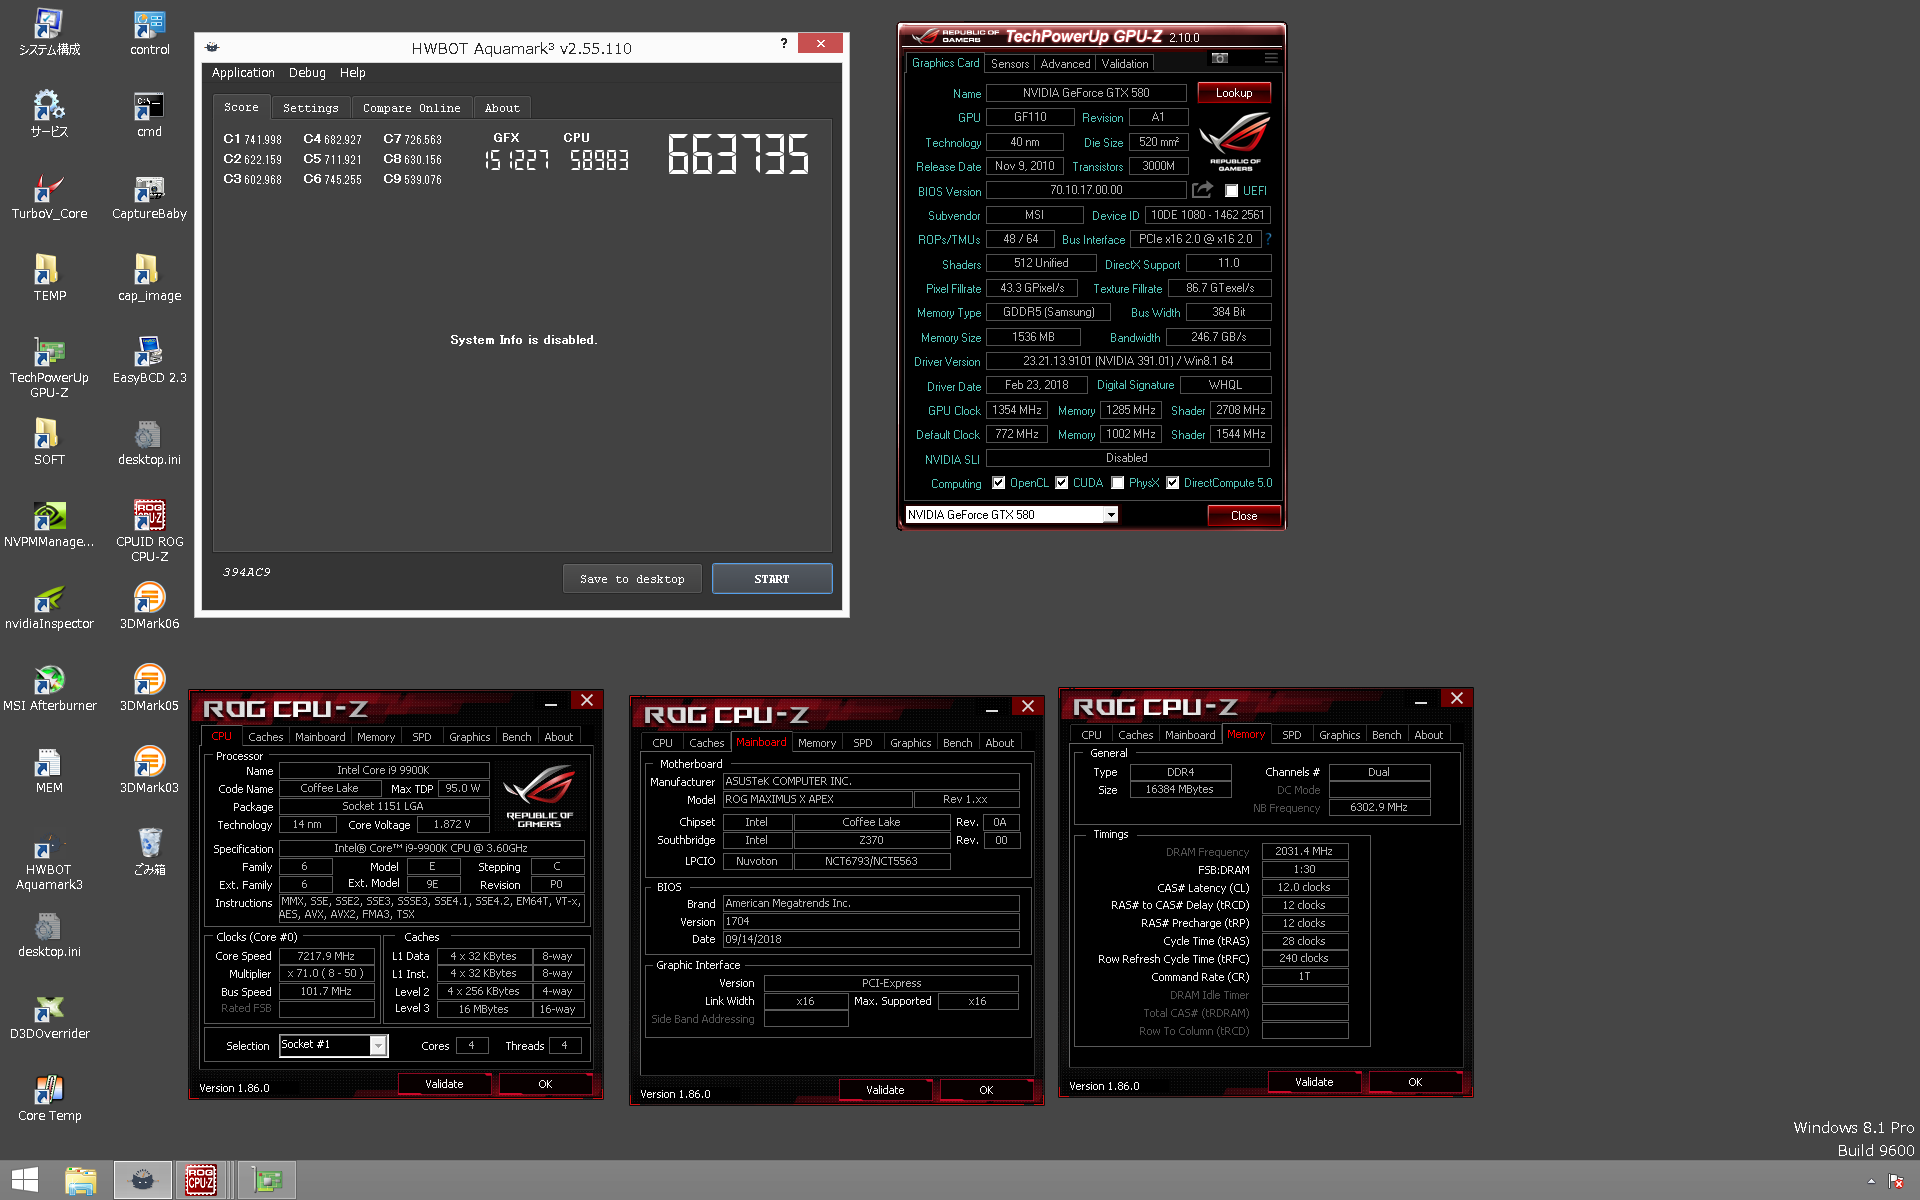This screenshot has width=1920, height=1200.
Task: Open the Advanced tab in GPU-Z
Action: pos(1065,64)
